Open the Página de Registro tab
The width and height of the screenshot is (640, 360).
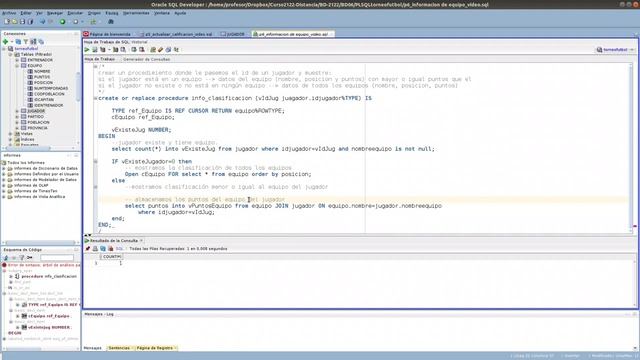tap(155, 348)
